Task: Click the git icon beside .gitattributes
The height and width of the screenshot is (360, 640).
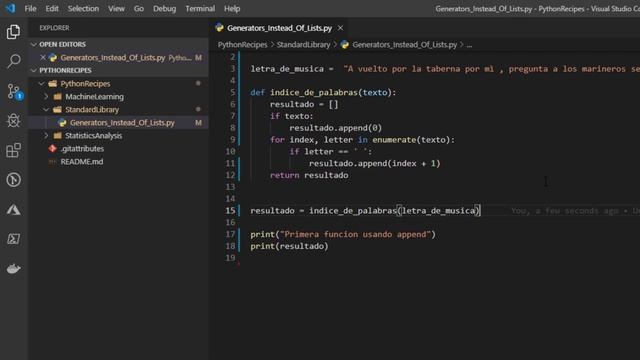Action: click(53, 149)
